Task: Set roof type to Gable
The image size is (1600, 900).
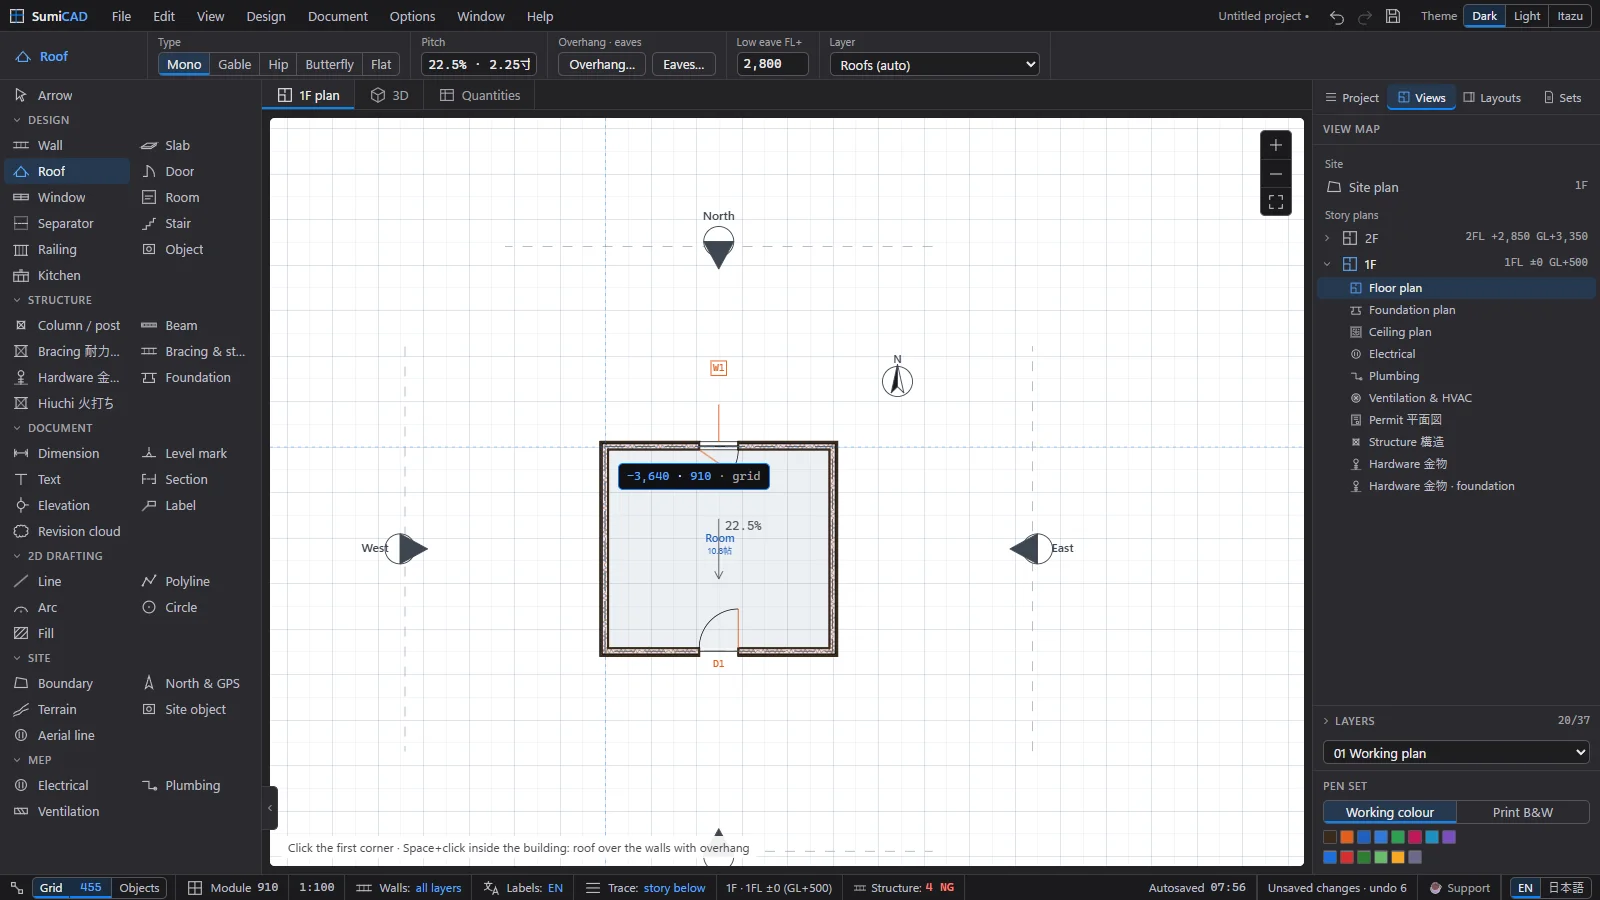Action: point(235,64)
